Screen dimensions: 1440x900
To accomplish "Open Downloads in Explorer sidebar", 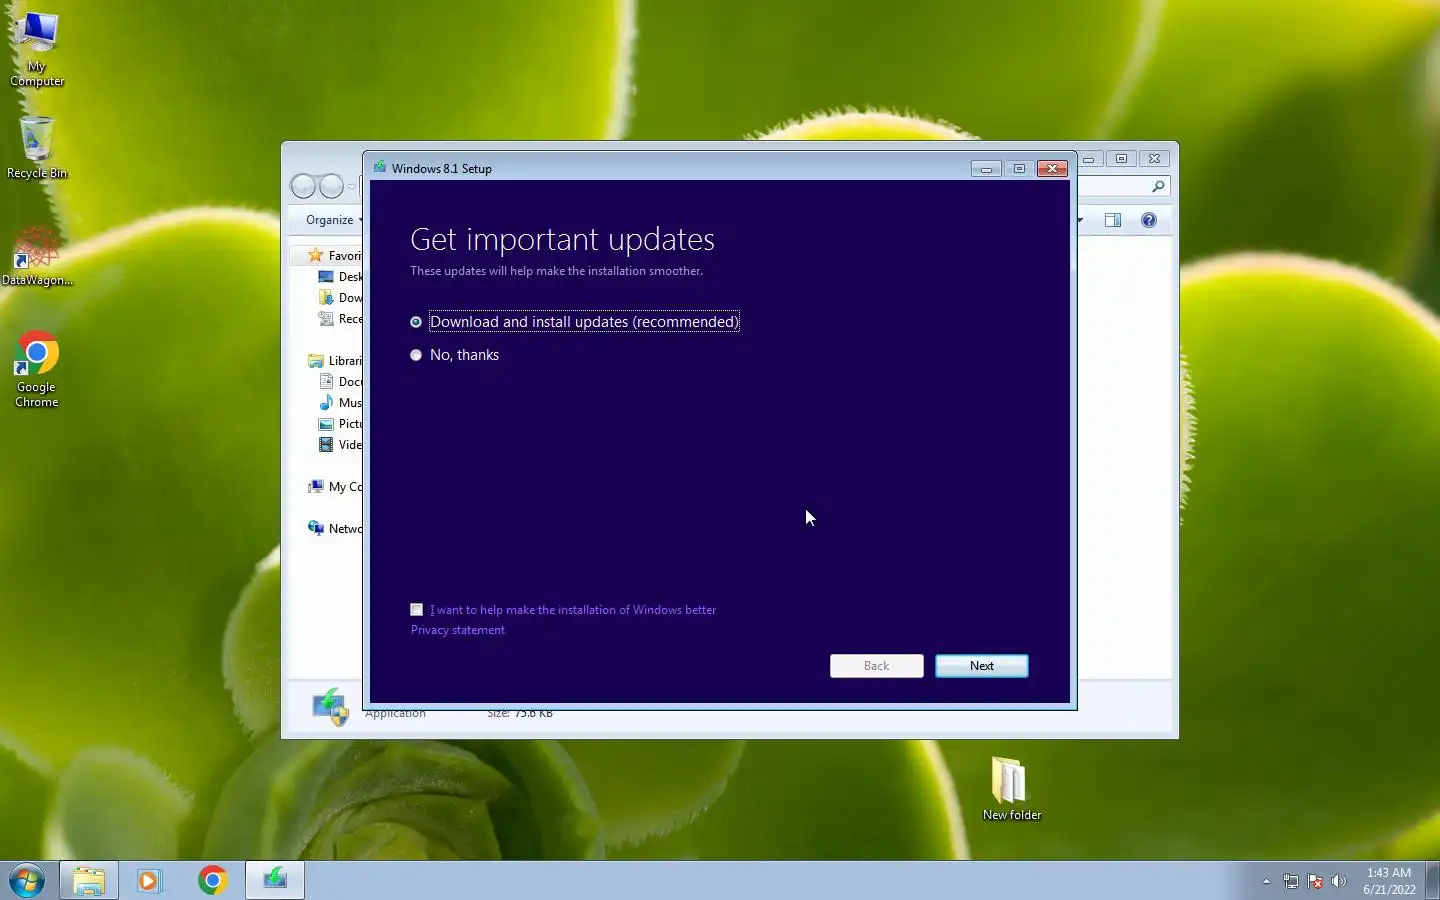I will click(x=340, y=298).
